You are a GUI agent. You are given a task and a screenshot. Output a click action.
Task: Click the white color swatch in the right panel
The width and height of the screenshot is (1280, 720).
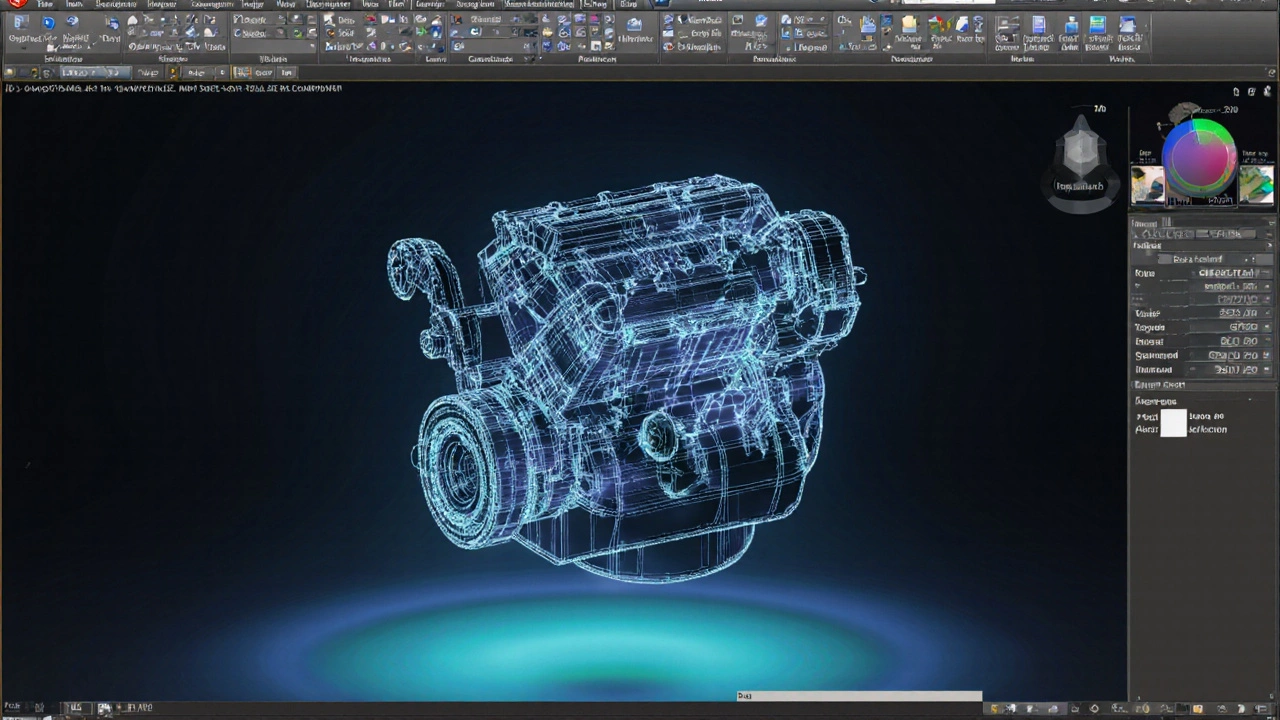click(1173, 423)
